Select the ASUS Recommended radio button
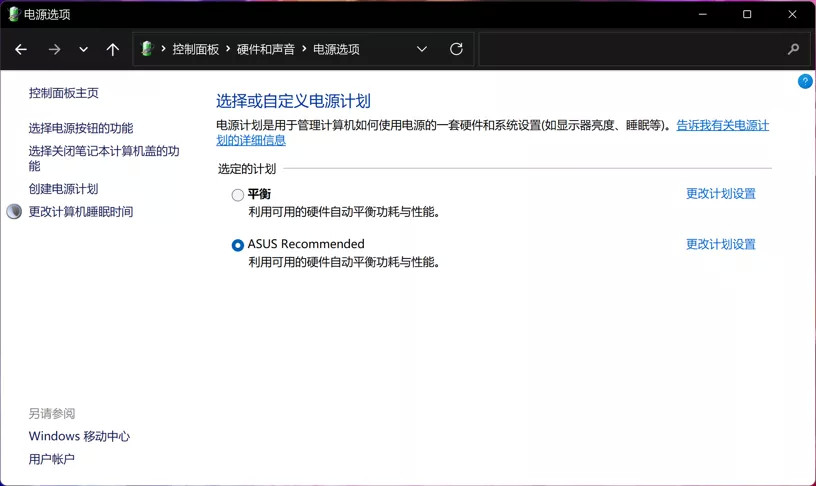816x486 pixels. tap(237, 245)
